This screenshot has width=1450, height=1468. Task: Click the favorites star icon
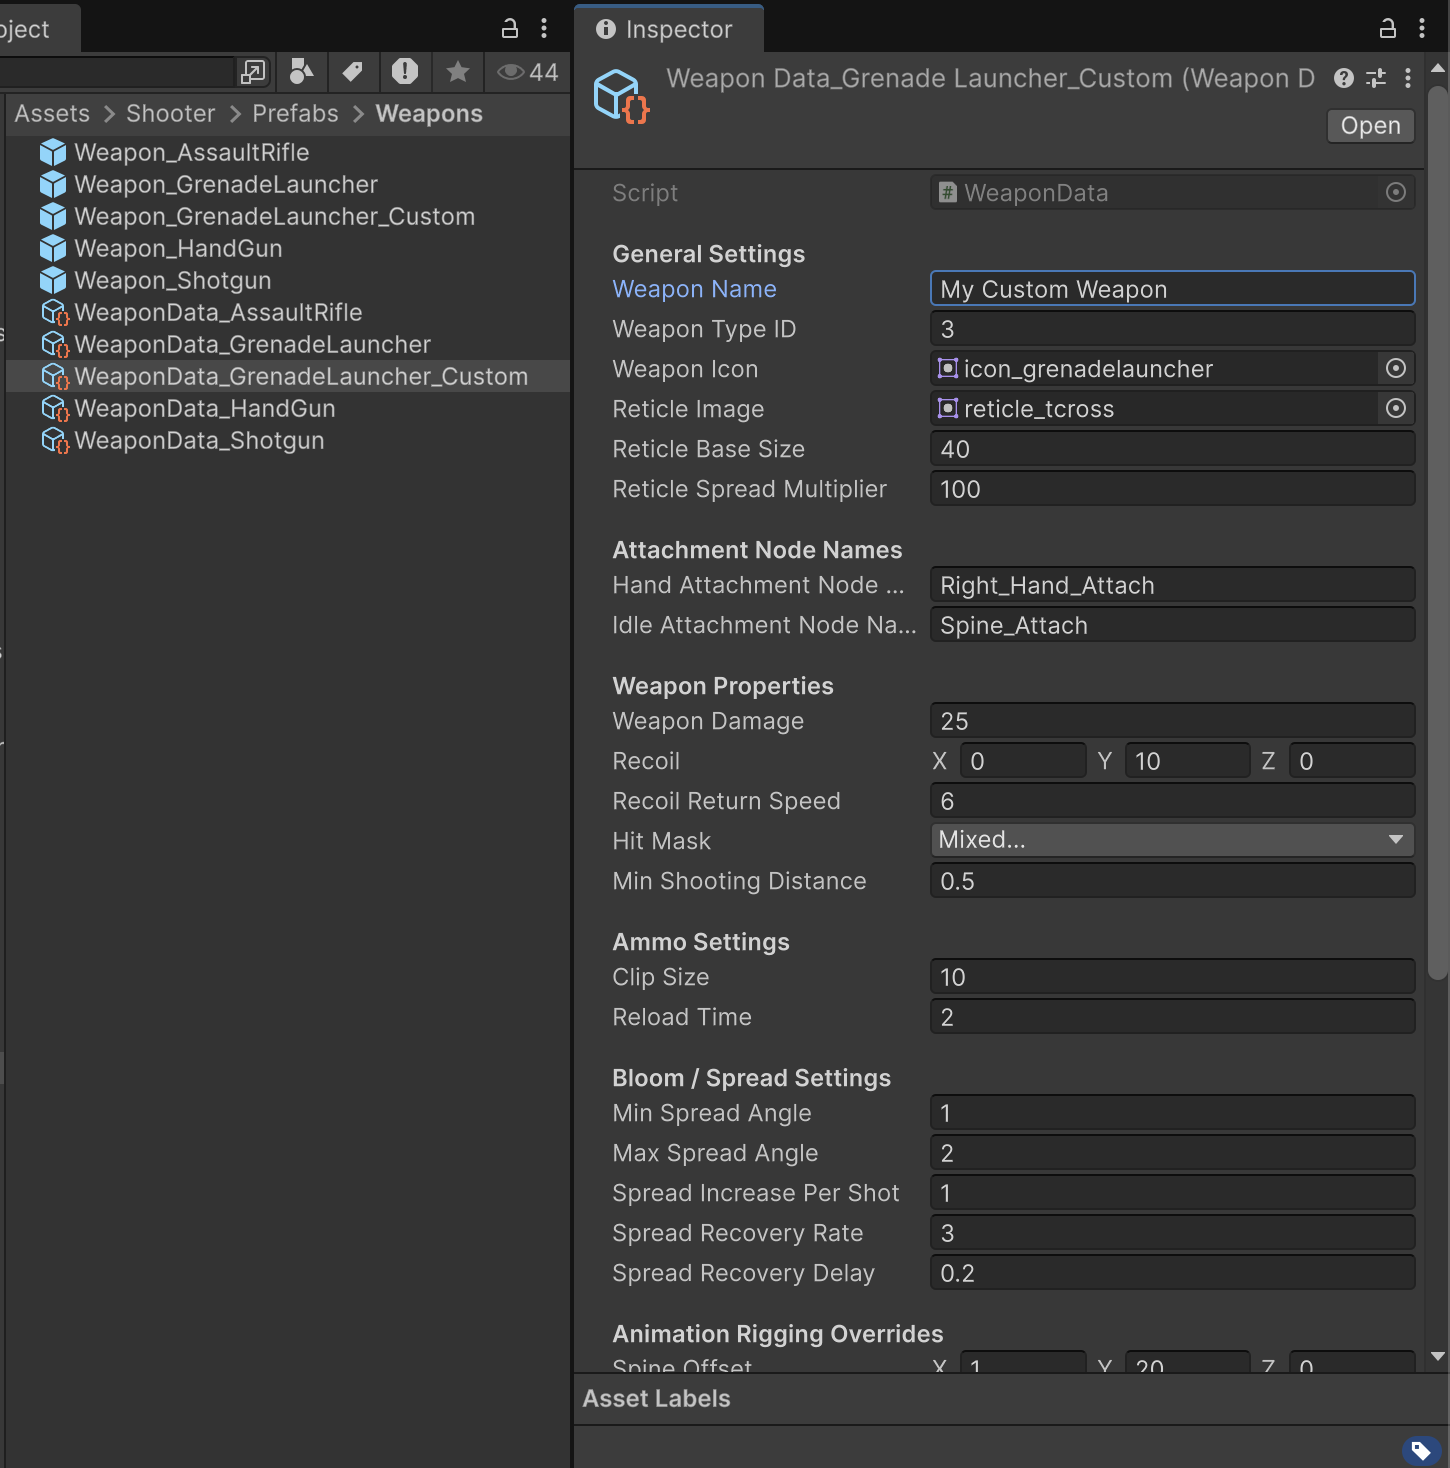[x=458, y=72]
